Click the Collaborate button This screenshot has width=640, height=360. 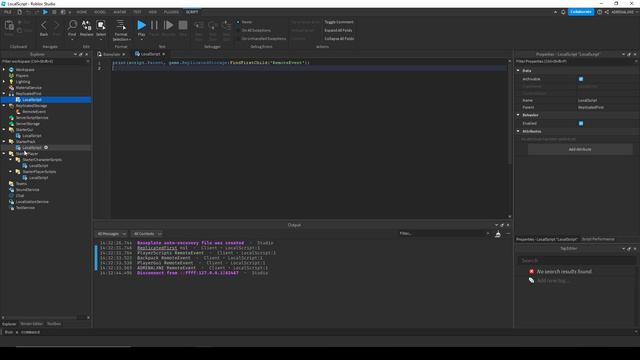tap(581, 12)
